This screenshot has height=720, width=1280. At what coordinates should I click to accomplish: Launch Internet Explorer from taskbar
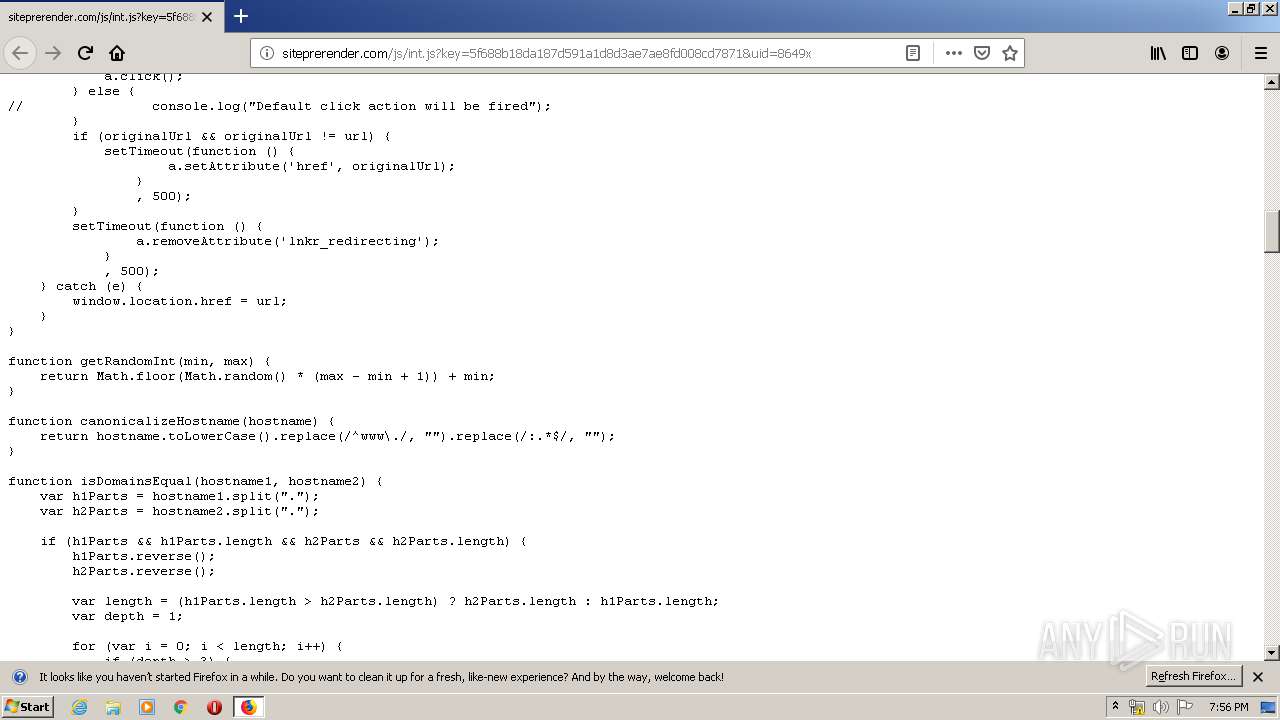(79, 707)
